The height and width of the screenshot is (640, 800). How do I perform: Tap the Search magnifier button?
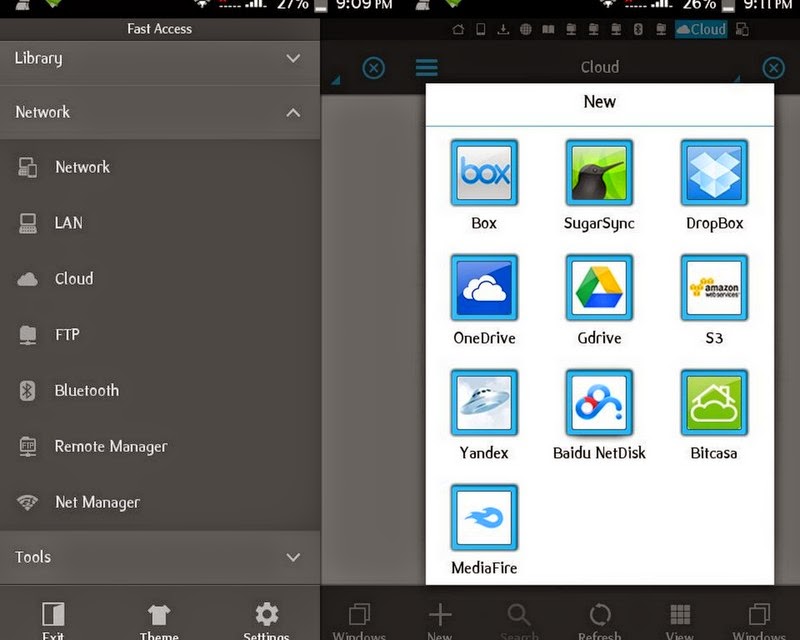point(519,621)
